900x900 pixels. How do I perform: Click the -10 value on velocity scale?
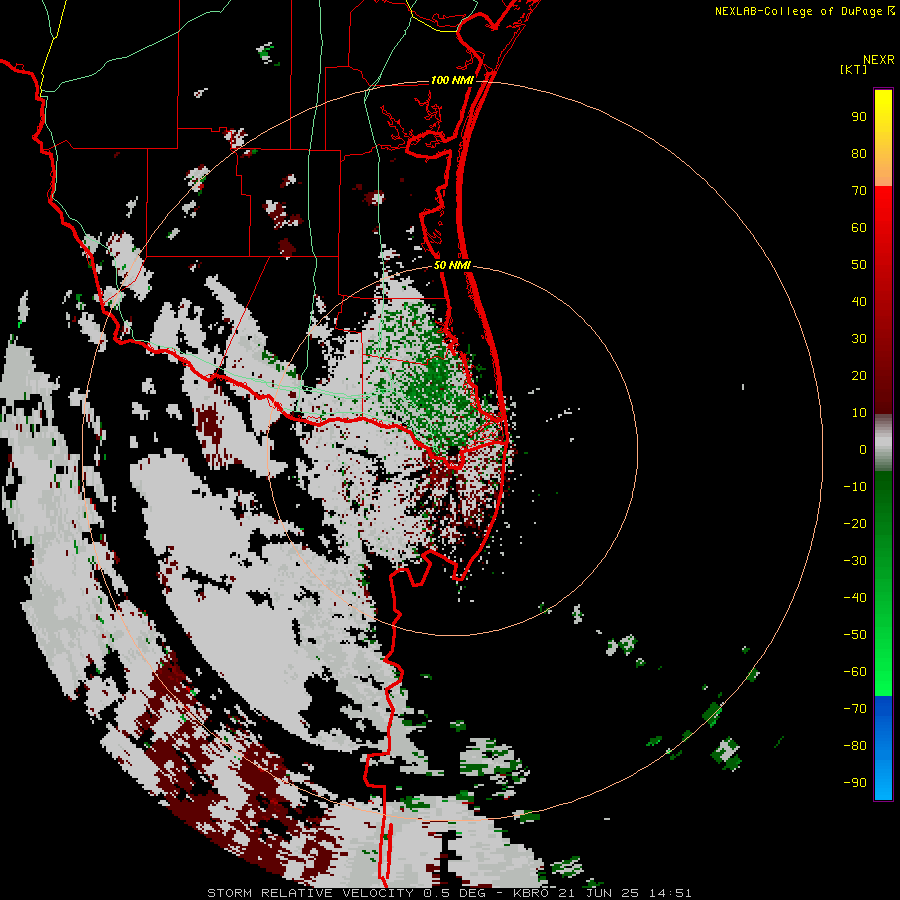(855, 487)
